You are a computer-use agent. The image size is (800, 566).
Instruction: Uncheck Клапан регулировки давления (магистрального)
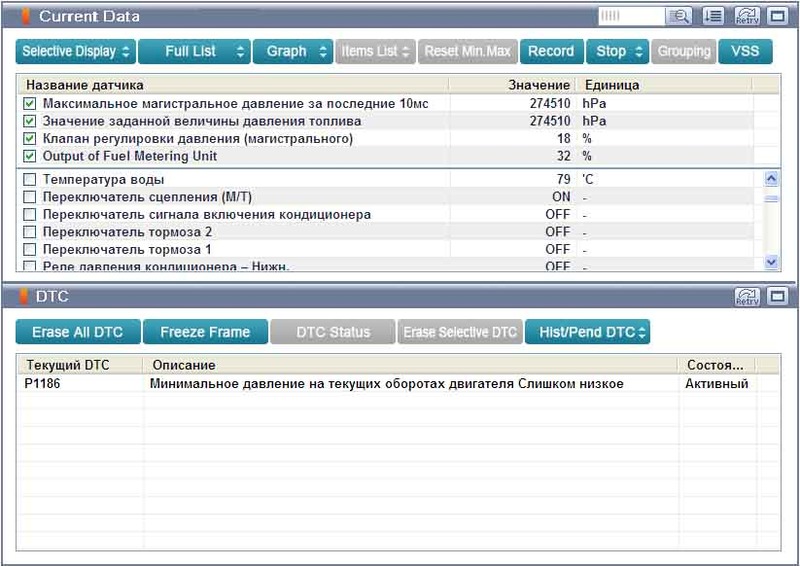click(30, 139)
